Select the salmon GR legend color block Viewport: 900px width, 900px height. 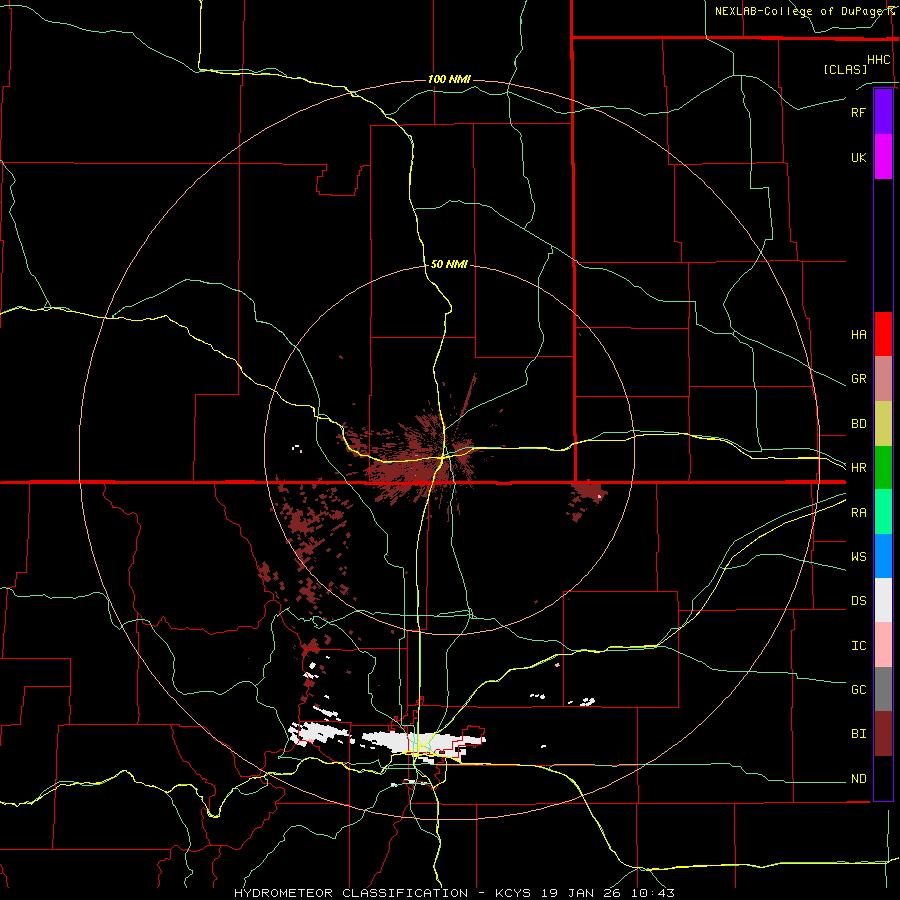(883, 379)
